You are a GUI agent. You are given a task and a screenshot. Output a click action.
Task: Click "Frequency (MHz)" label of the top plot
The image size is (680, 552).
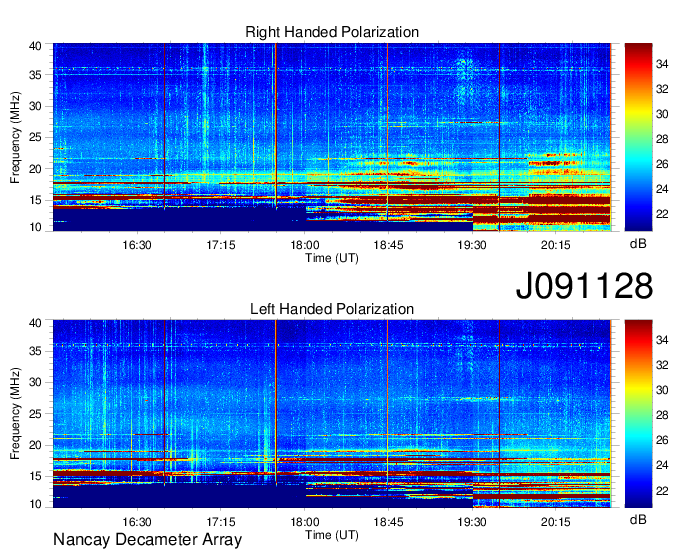tap(15, 137)
